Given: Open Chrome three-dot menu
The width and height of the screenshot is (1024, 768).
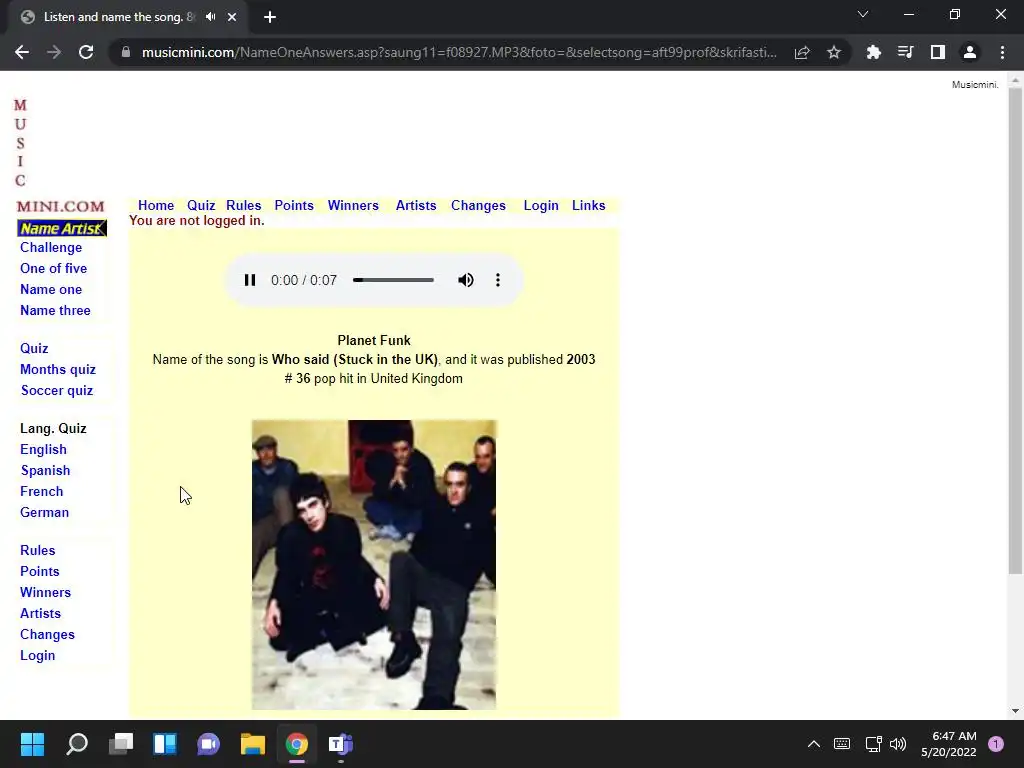Looking at the screenshot, I should (1002, 52).
